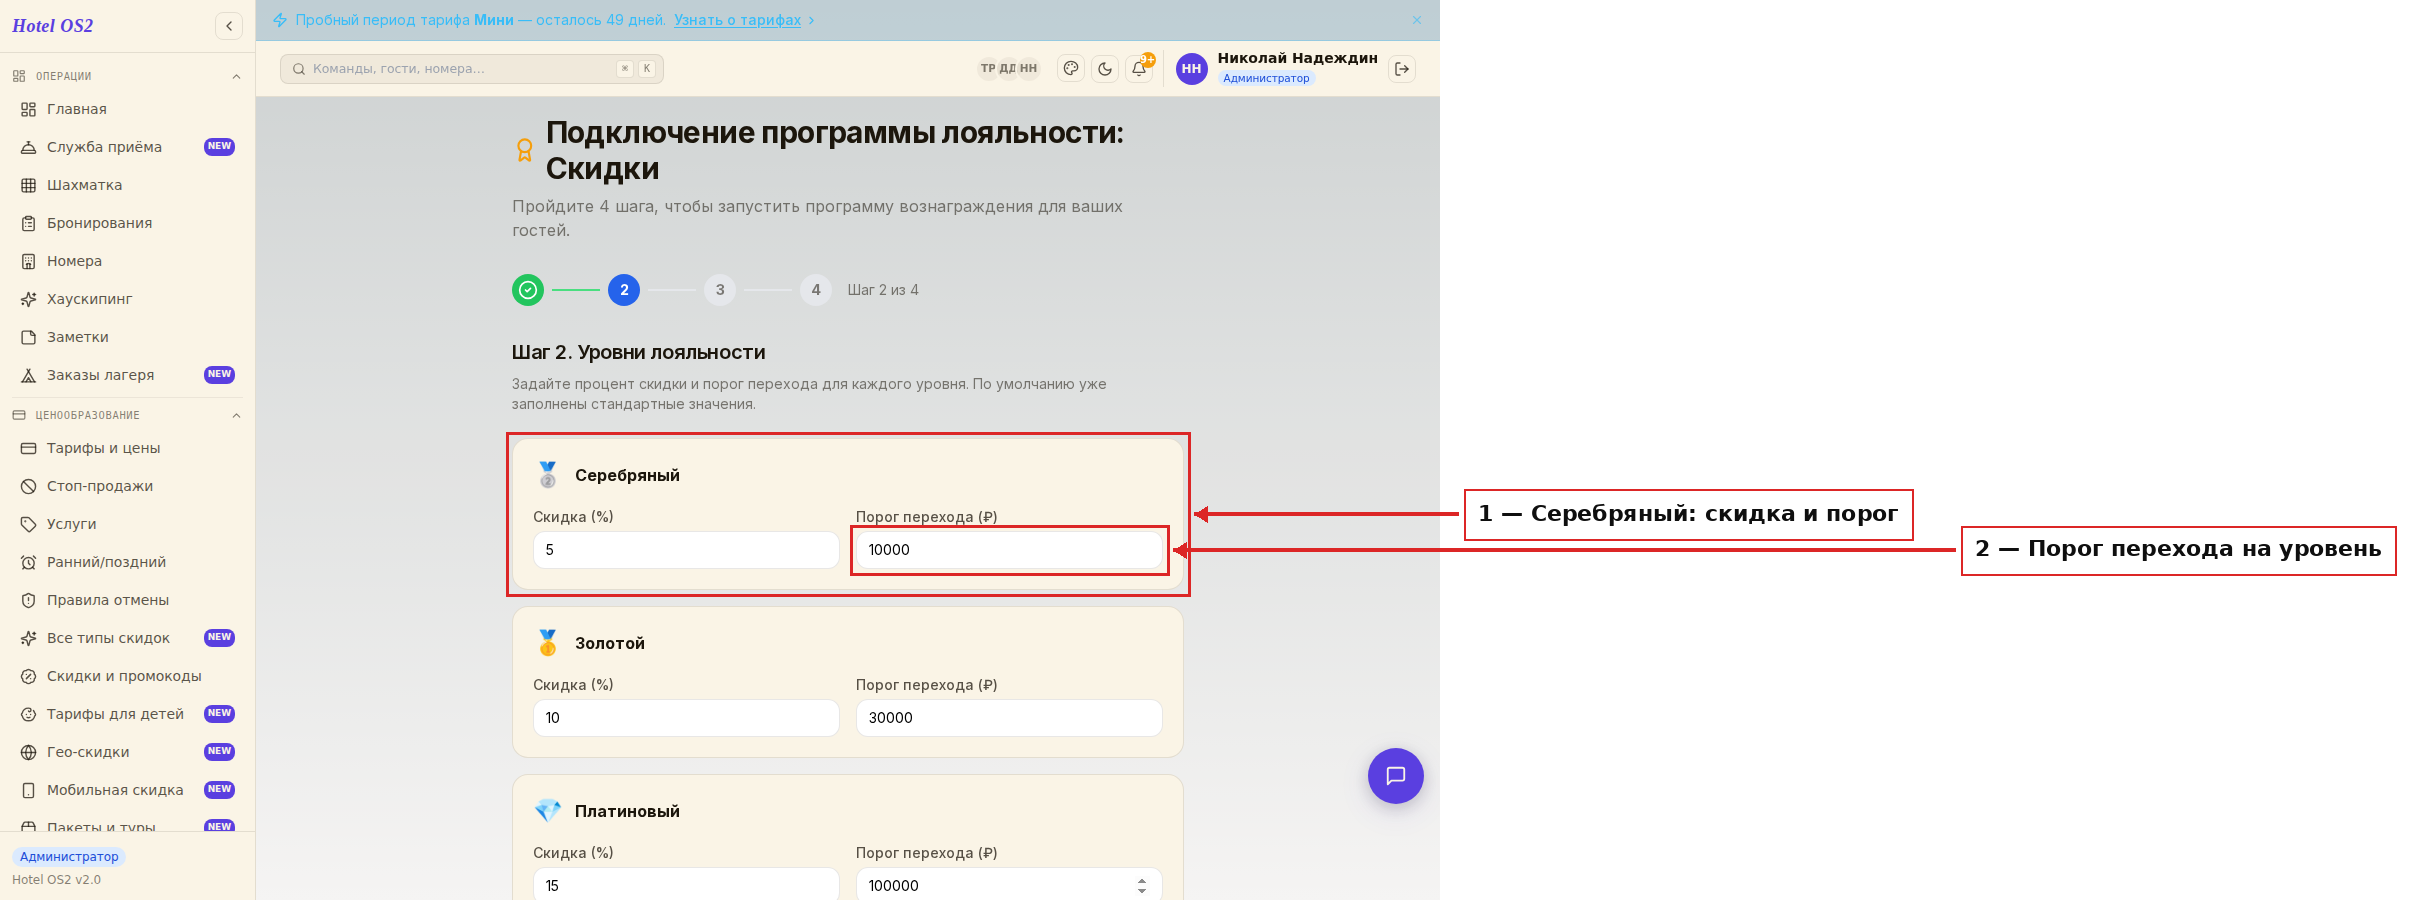2420x900 pixels.
Task: Click the Заметки note icon
Action: (29, 337)
